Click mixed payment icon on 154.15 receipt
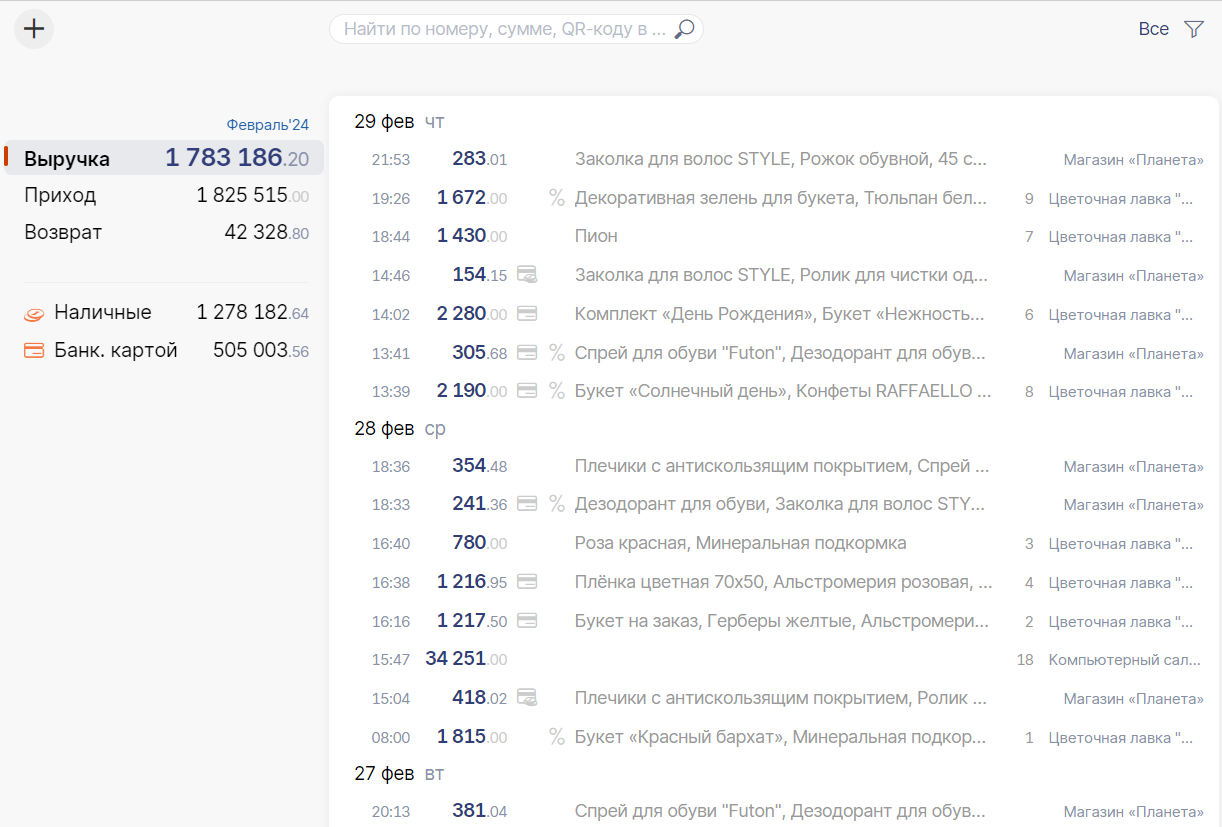This screenshot has height=827, width=1222. coord(527,275)
